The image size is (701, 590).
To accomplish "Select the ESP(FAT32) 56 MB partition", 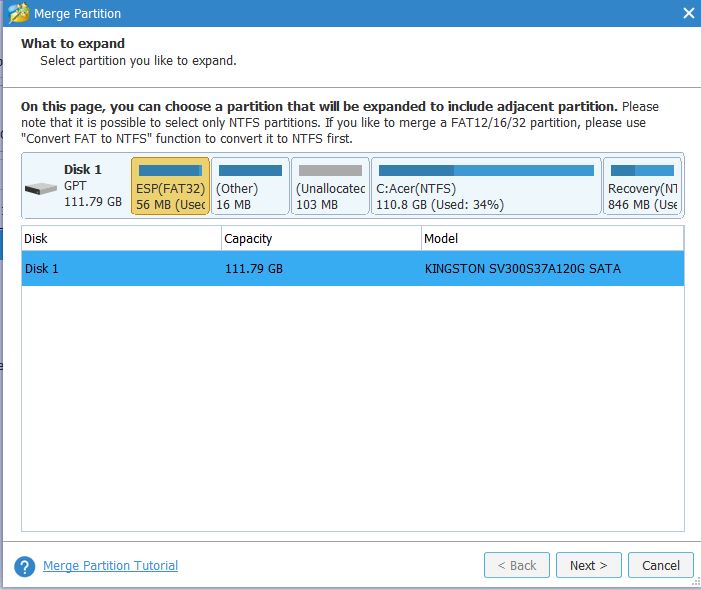I will 170,186.
